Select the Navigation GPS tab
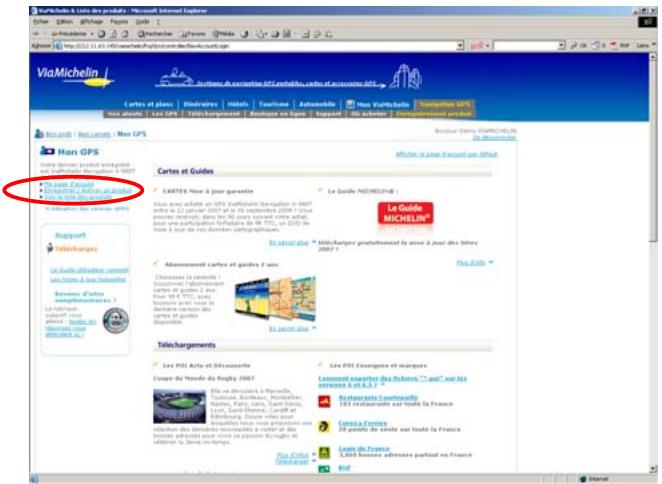 pos(445,104)
